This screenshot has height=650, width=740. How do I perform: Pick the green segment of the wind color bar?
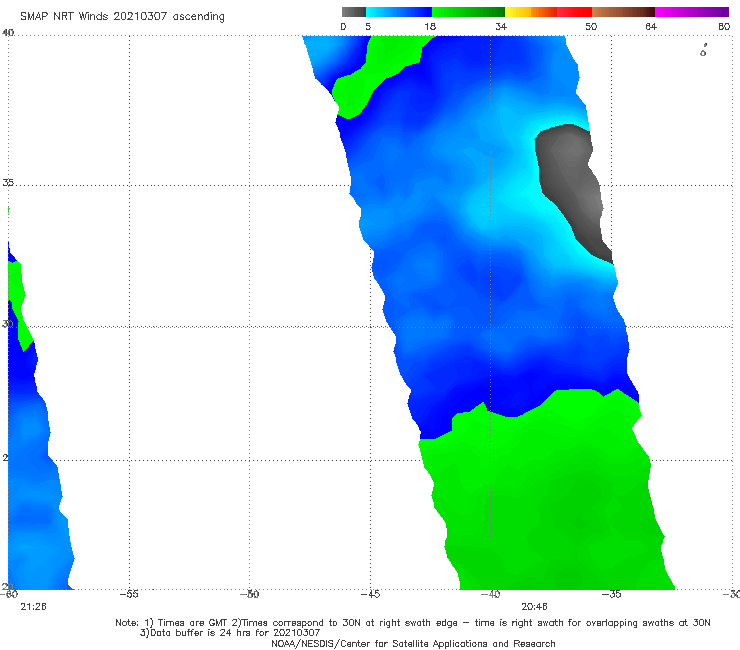[468, 12]
